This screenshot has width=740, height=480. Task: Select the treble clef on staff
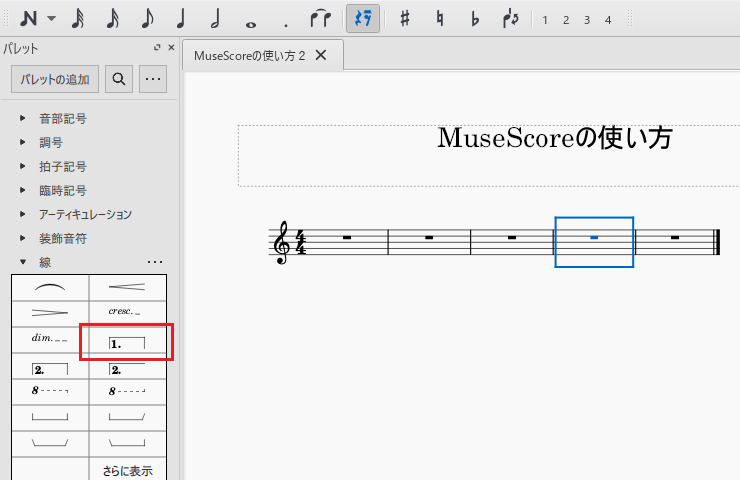(282, 242)
